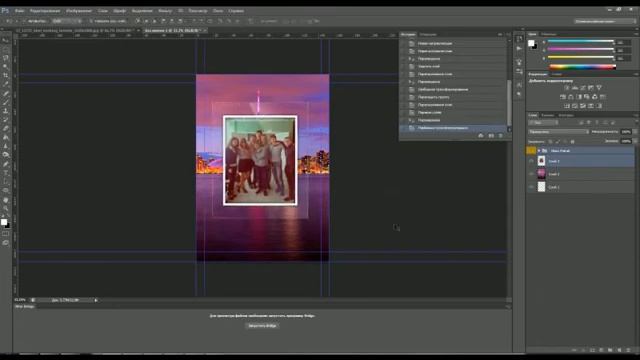Toggle visibility of the layer group
The height and width of the screenshot is (360, 640).
(x=531, y=151)
